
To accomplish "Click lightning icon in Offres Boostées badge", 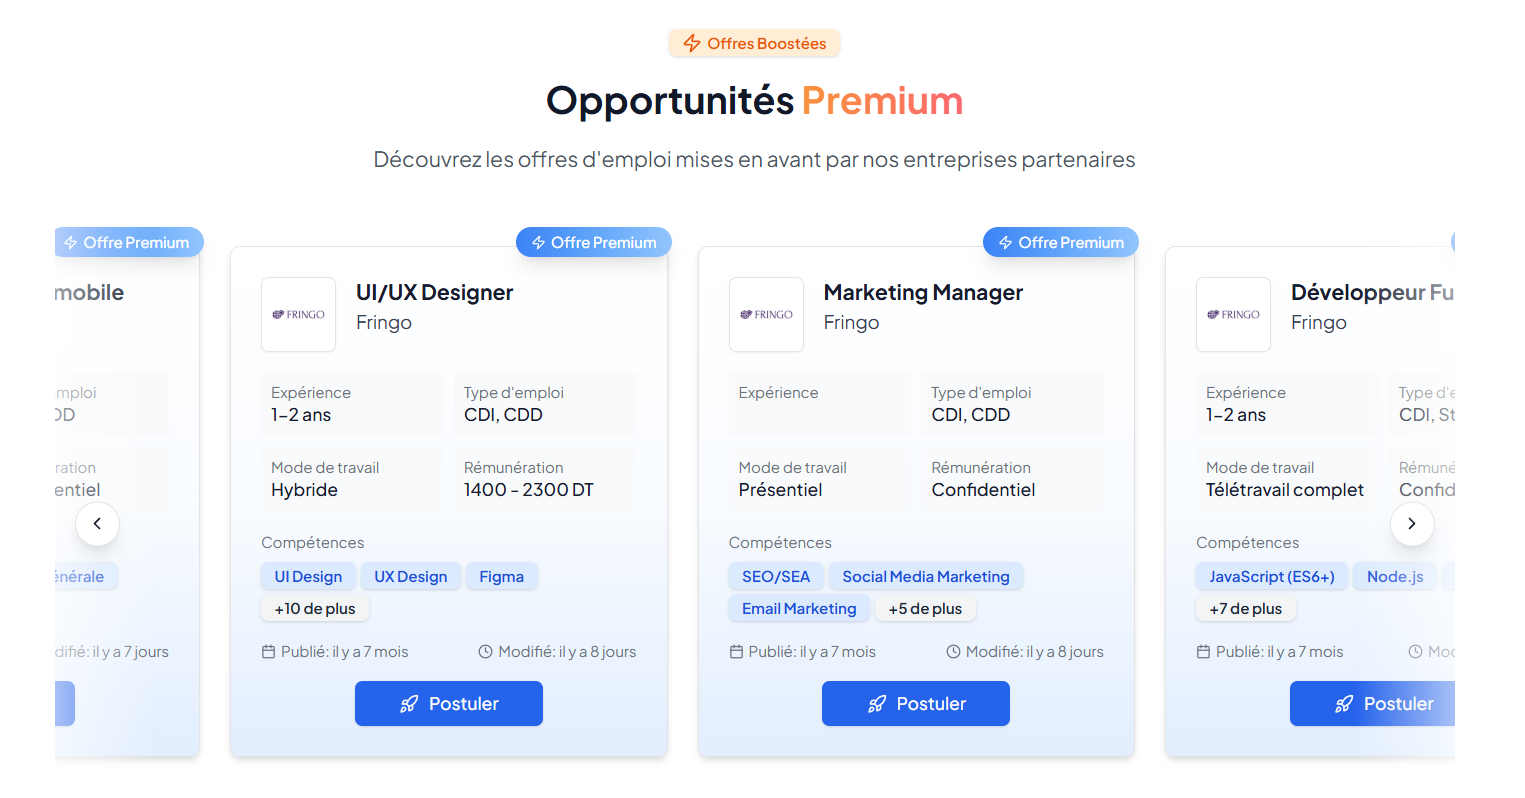I will (x=692, y=43).
